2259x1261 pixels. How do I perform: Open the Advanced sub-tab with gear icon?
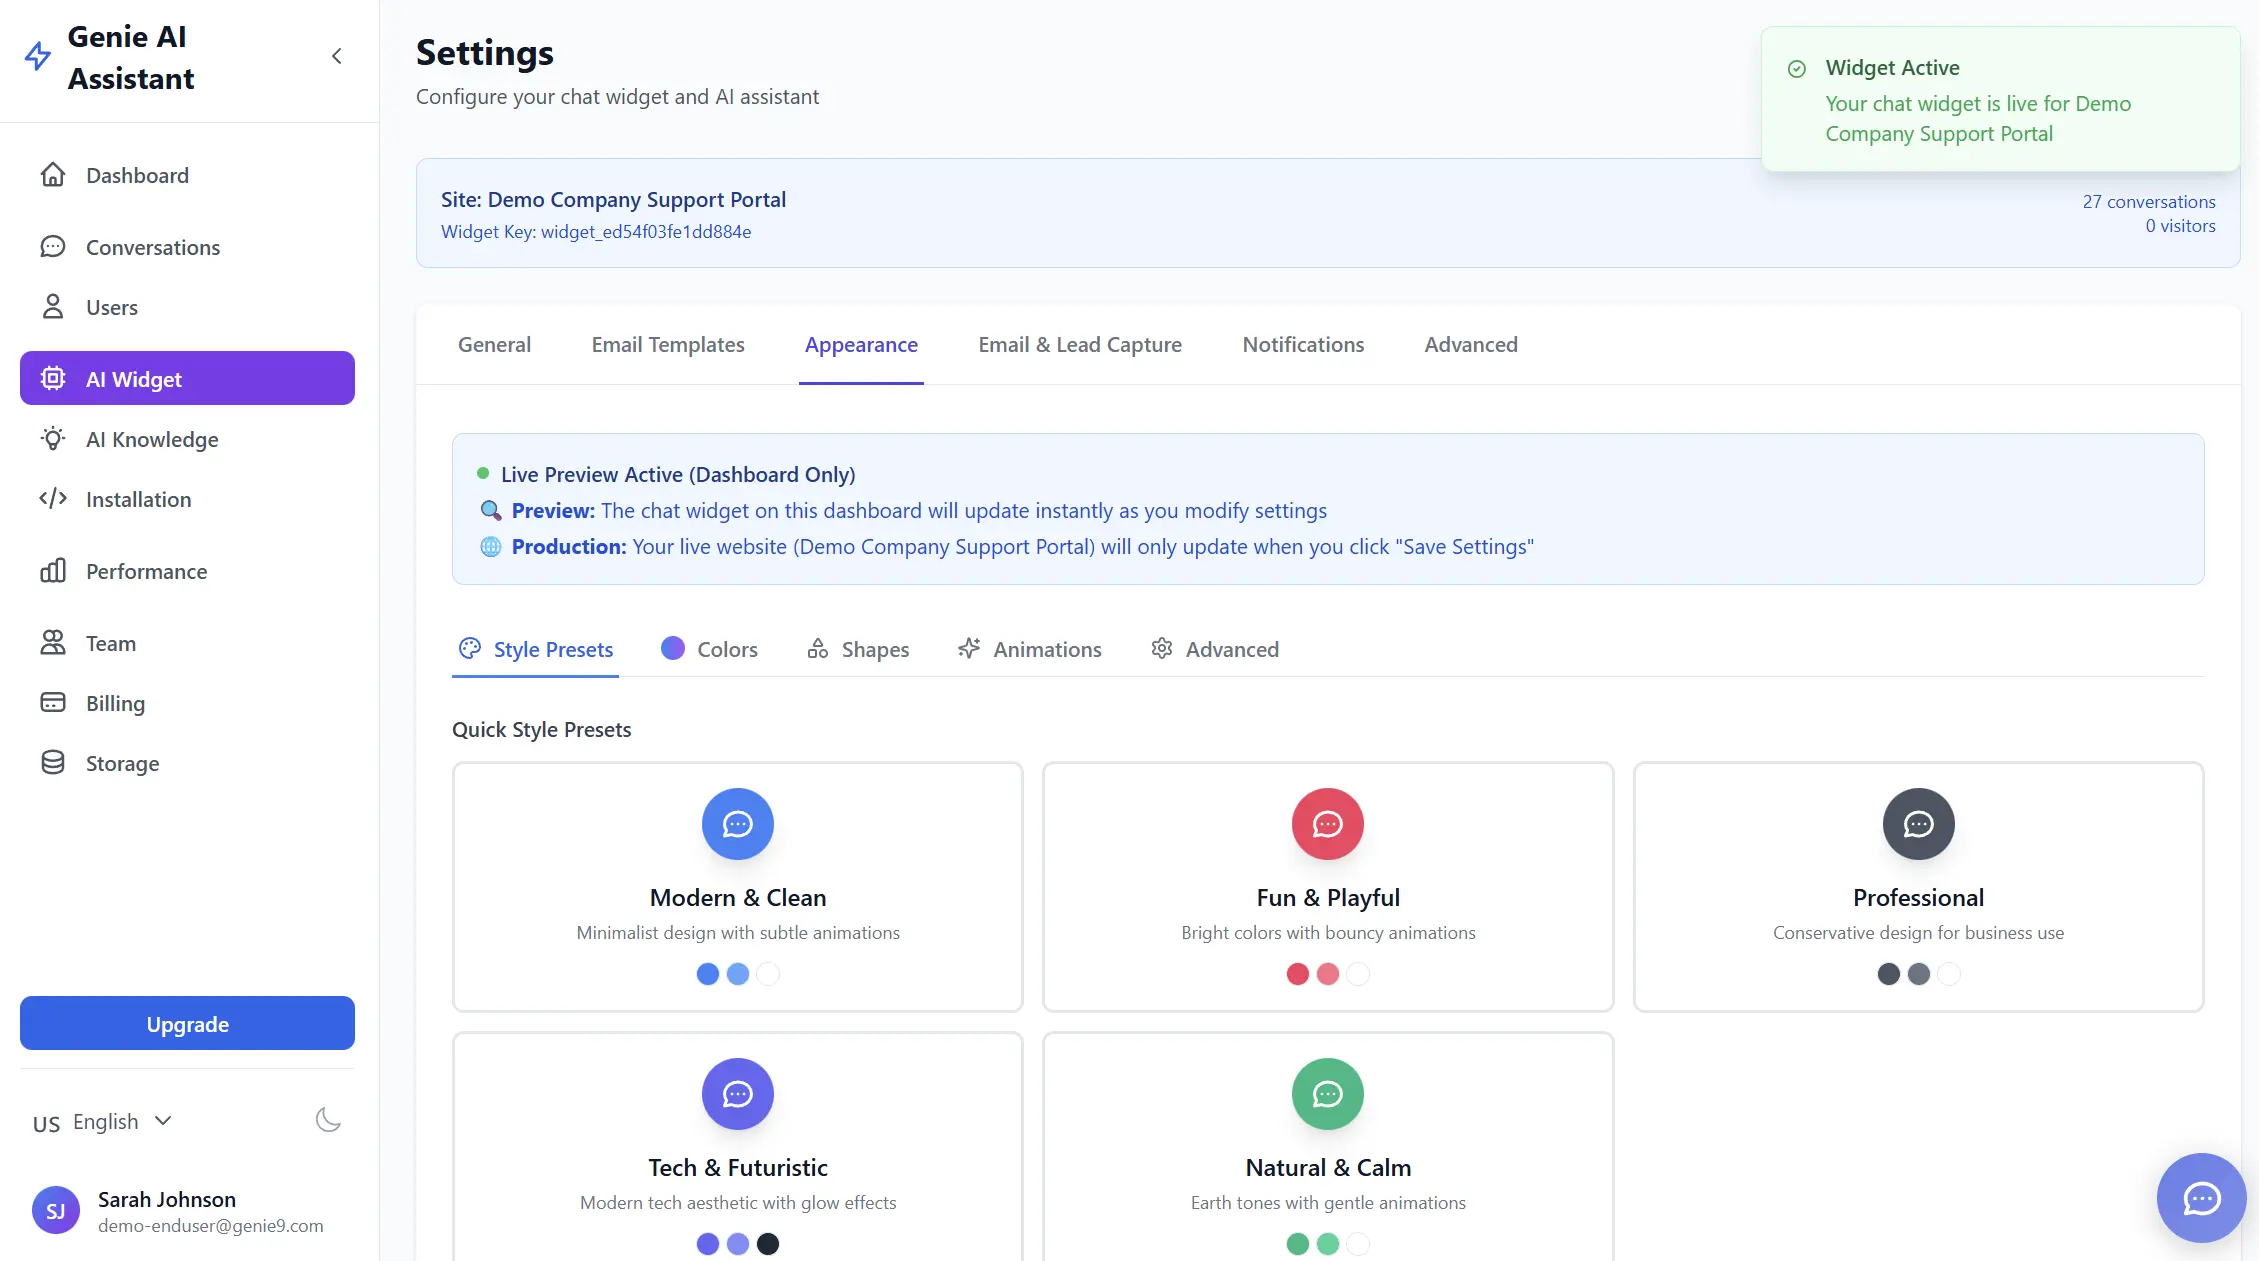tap(1214, 649)
